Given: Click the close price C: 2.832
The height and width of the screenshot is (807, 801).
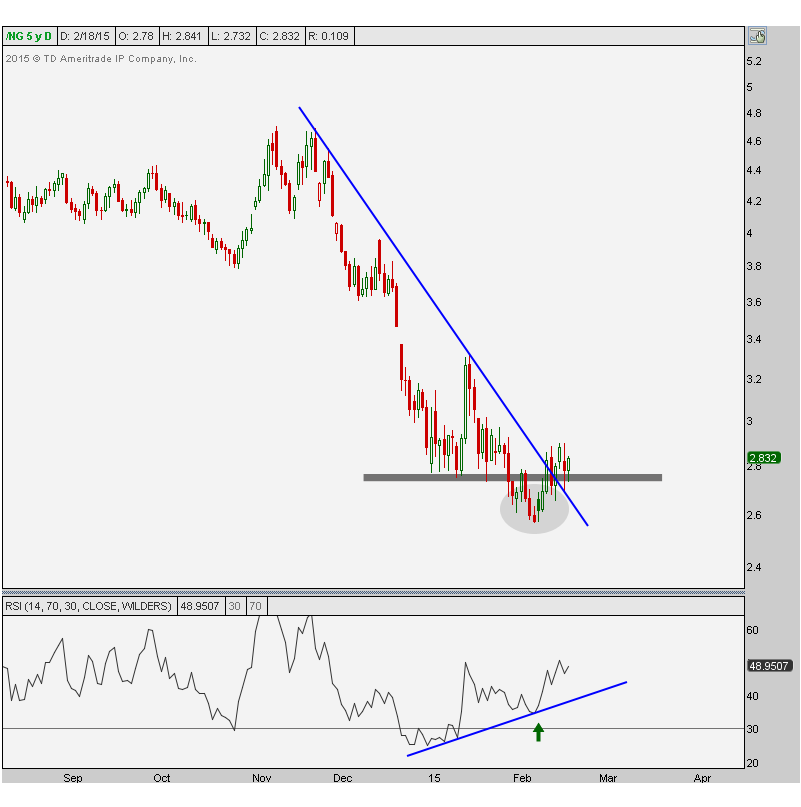Looking at the screenshot, I should coord(280,36).
